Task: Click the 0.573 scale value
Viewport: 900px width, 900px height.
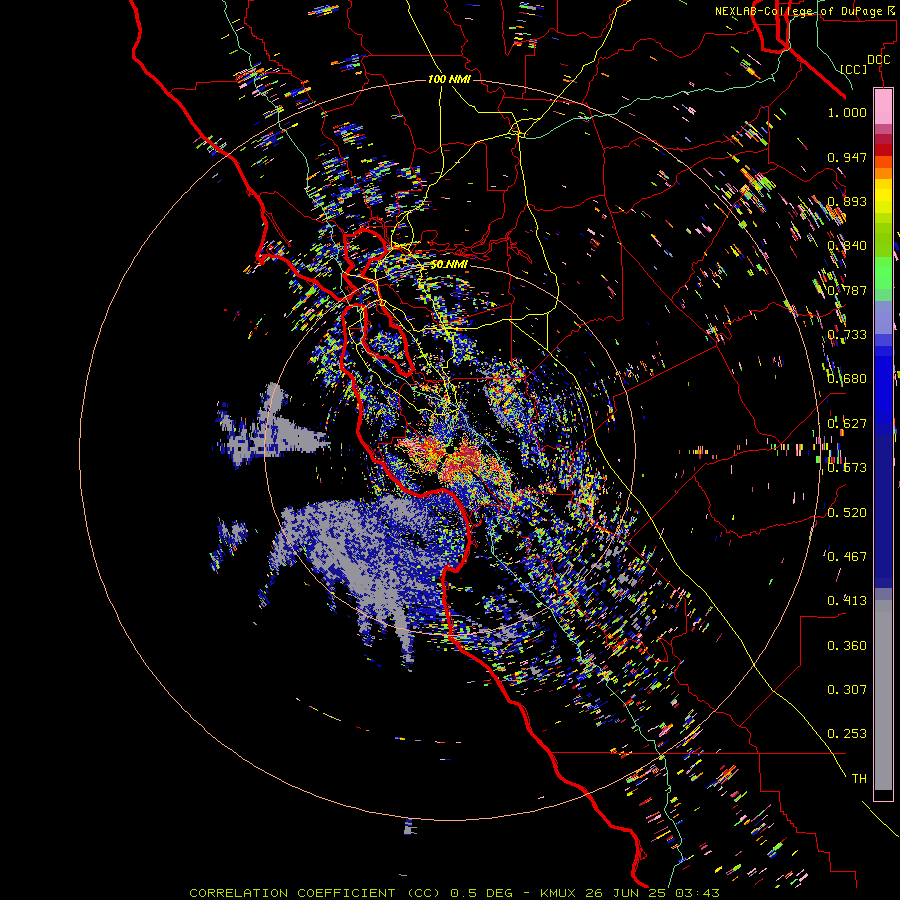Action: [847, 468]
